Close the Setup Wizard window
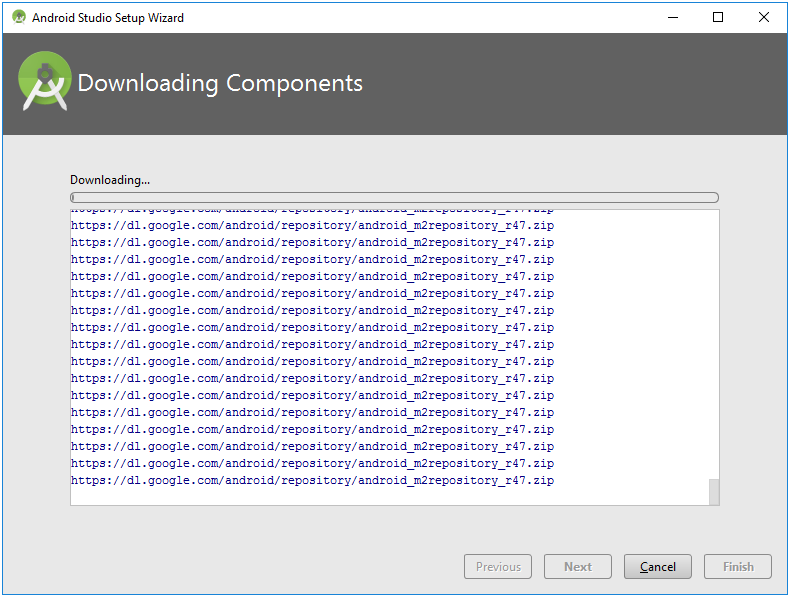The width and height of the screenshot is (789, 597). click(763, 18)
